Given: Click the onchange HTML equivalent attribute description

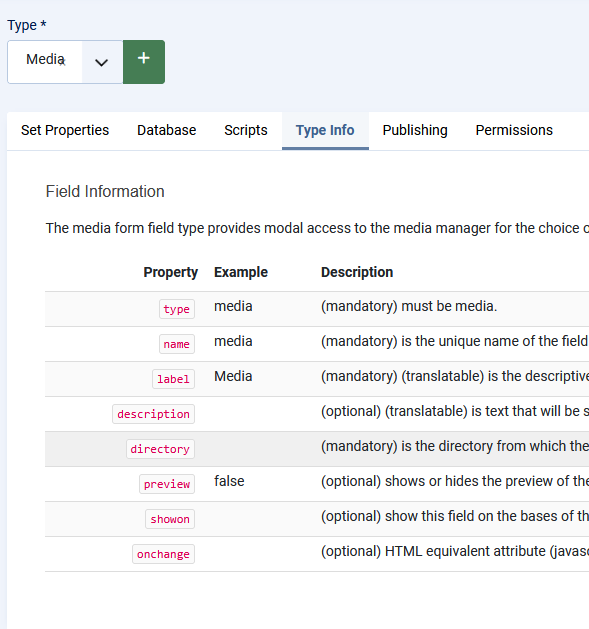Looking at the screenshot, I should click(455, 552).
